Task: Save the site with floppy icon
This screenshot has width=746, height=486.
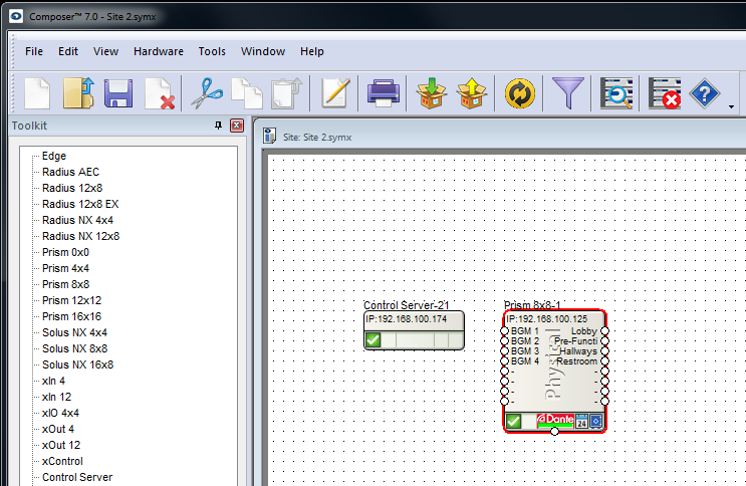Action: click(118, 93)
